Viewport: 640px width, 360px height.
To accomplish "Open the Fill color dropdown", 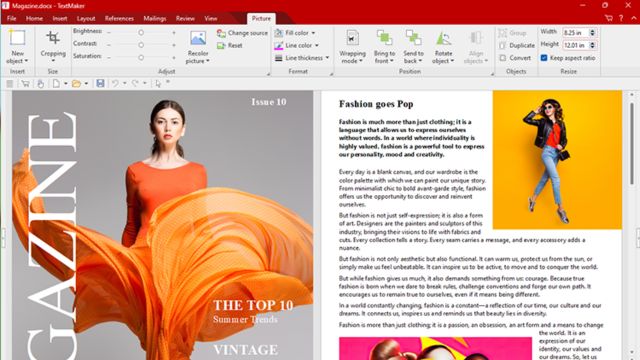I will click(295, 33).
